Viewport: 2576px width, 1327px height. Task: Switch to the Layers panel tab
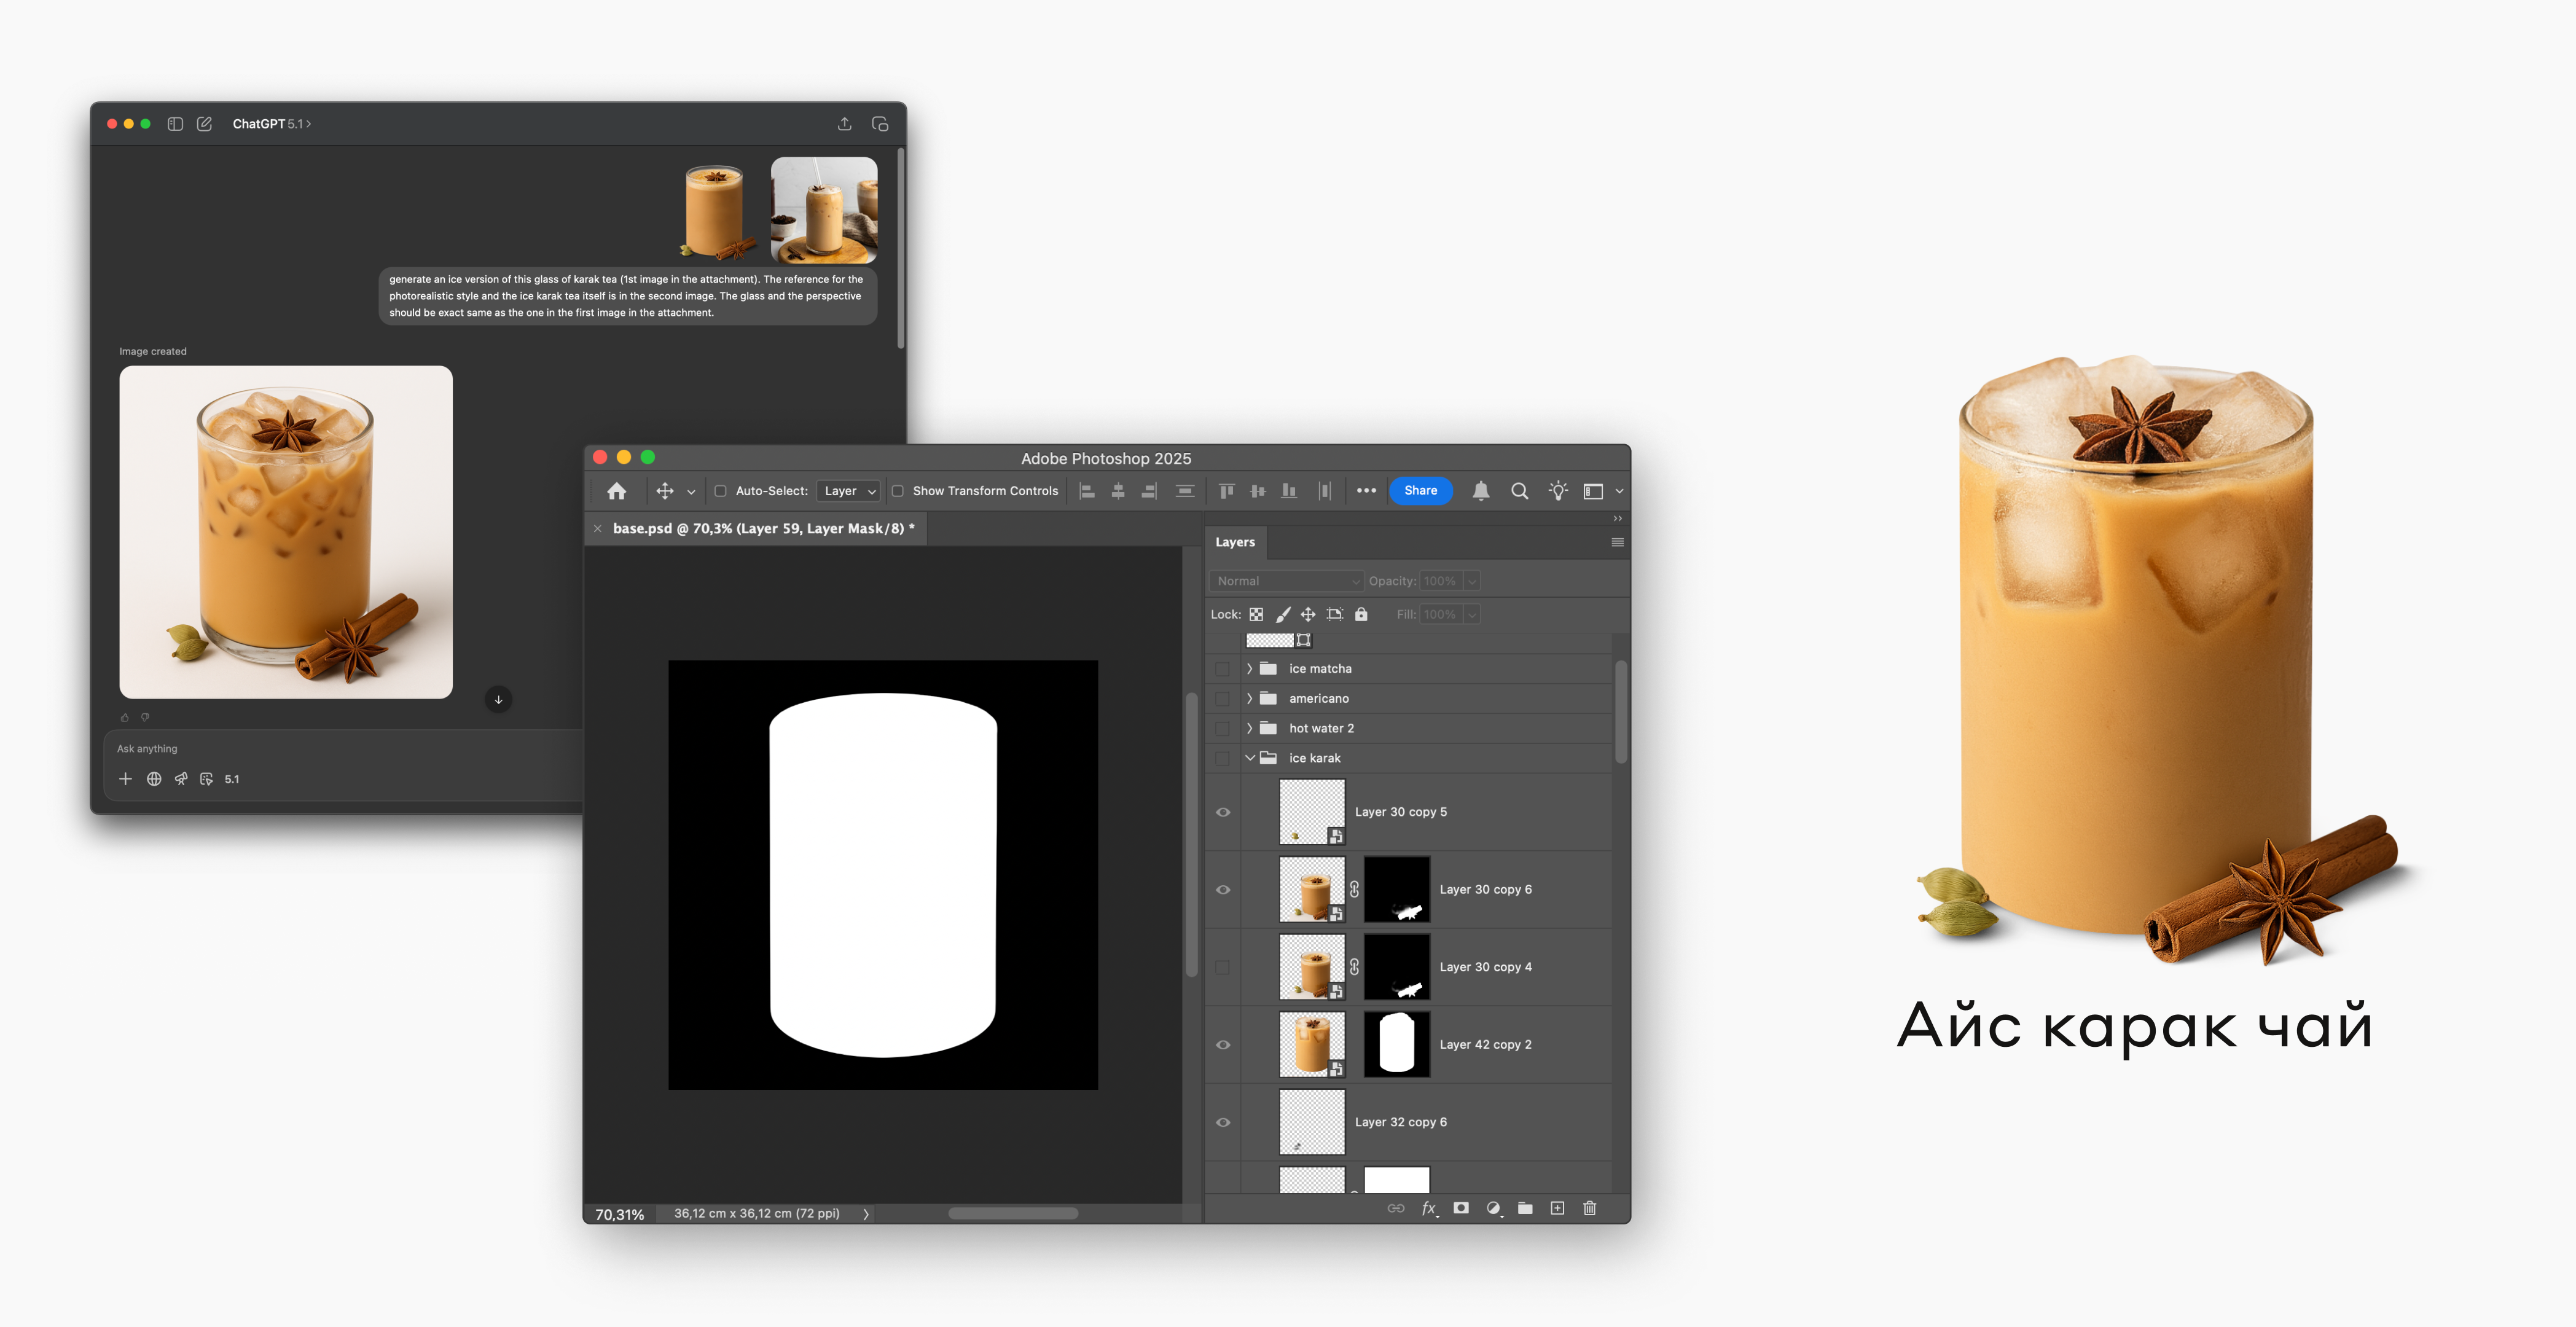point(1235,542)
